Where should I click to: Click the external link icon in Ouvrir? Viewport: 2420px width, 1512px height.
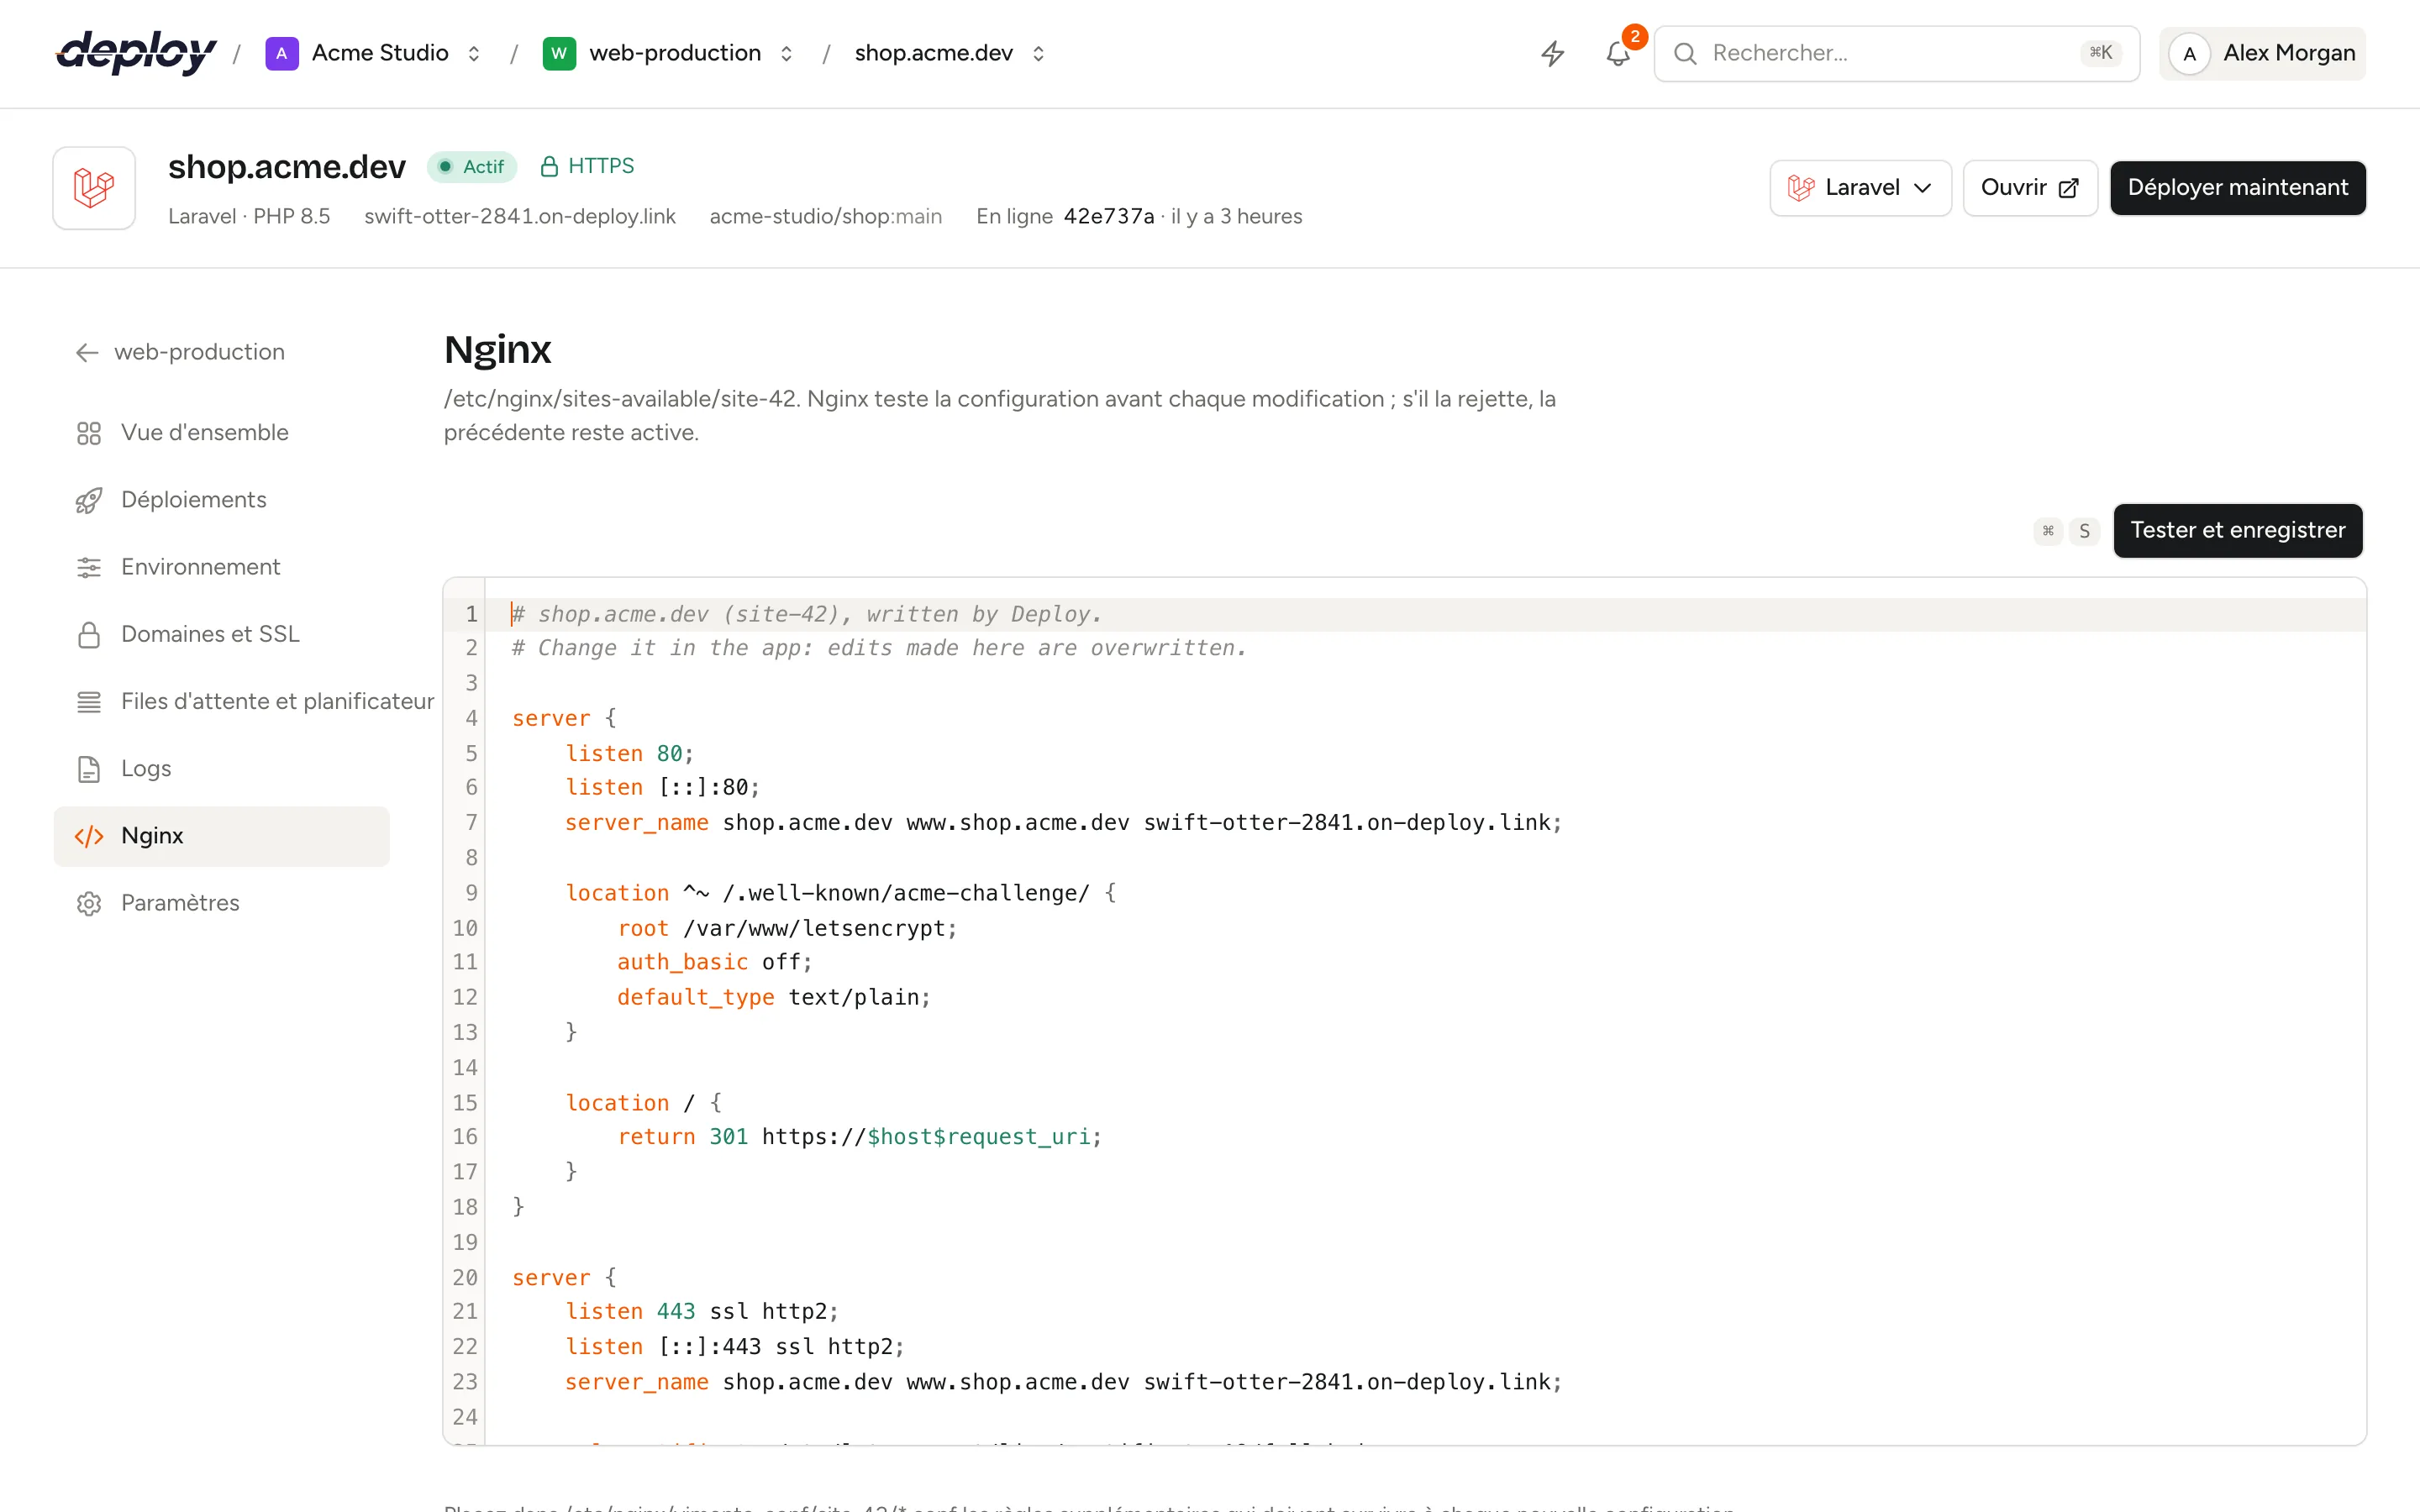[2069, 188]
